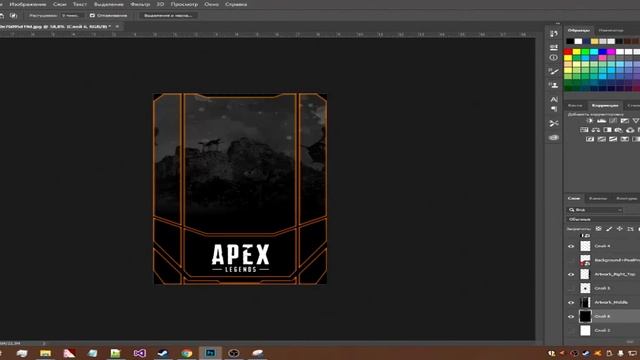Open the Brush settings panel icon
Screen dimensions: 640x360
click(x=554, y=72)
